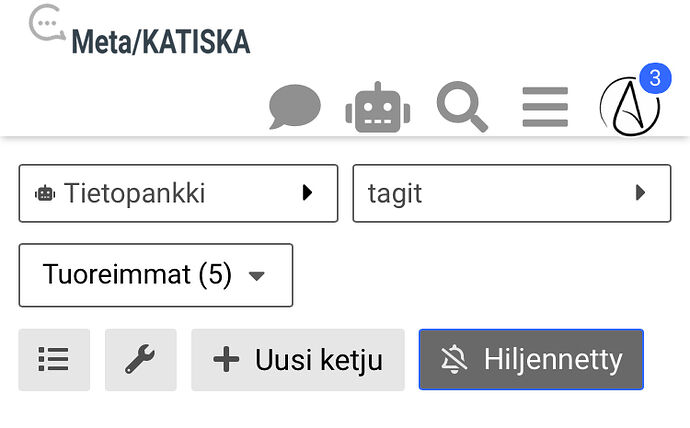Click the site logo speech bubble icon
The height and width of the screenshot is (428, 690).
pos(46,24)
